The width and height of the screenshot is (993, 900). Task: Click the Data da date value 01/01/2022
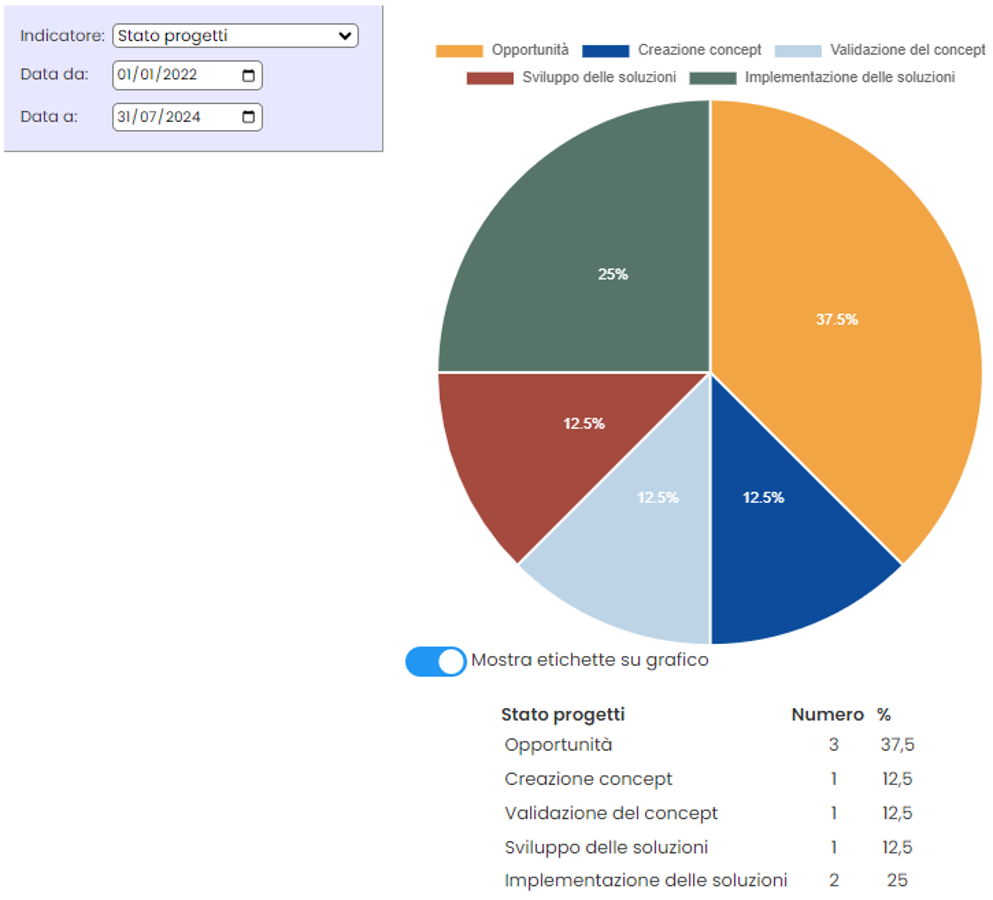pyautogui.click(x=157, y=75)
